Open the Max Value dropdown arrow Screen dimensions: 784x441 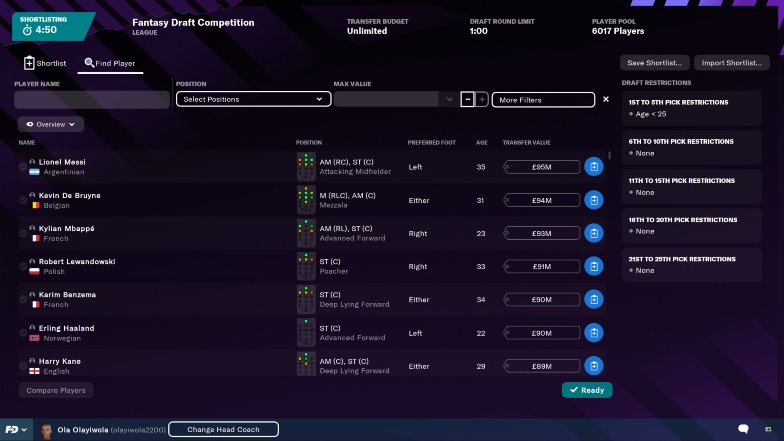(449, 99)
